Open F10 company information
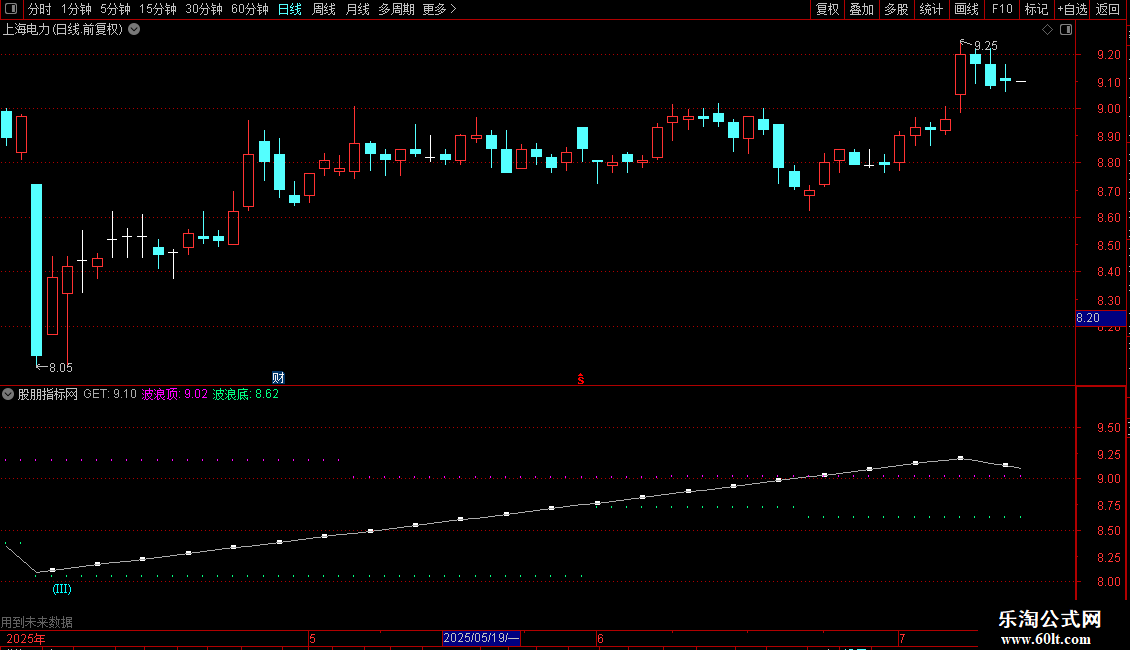 (1002, 9)
